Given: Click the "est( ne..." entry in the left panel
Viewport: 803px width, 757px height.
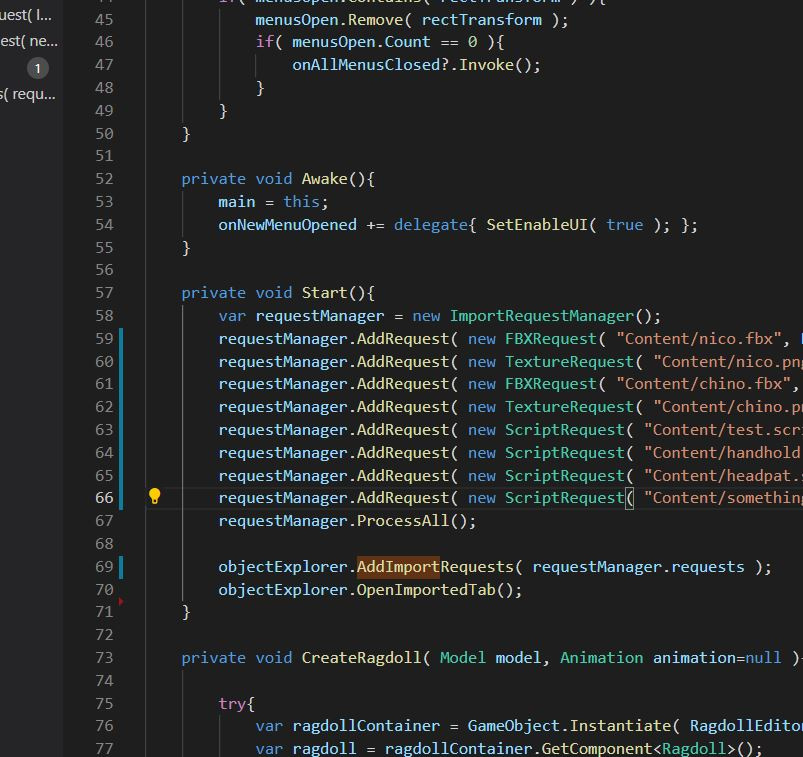Looking at the screenshot, I should tap(29, 41).
